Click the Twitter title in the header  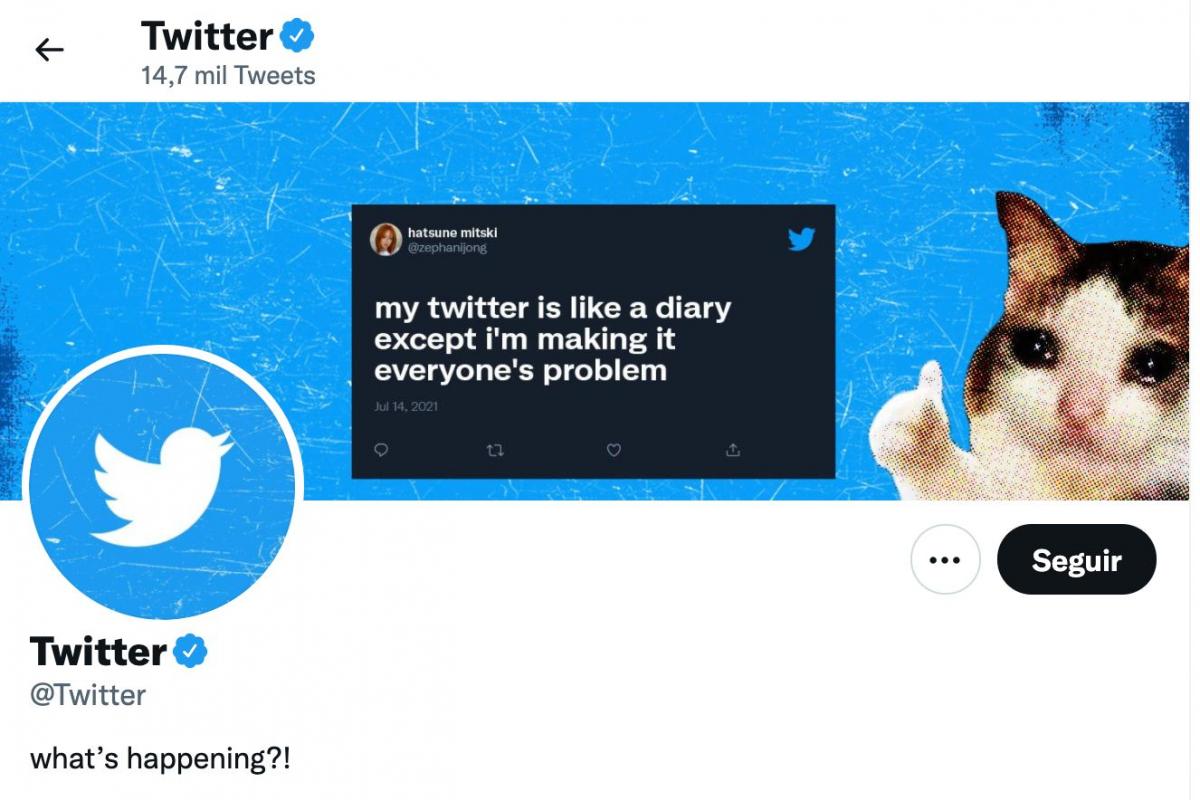pos(206,36)
